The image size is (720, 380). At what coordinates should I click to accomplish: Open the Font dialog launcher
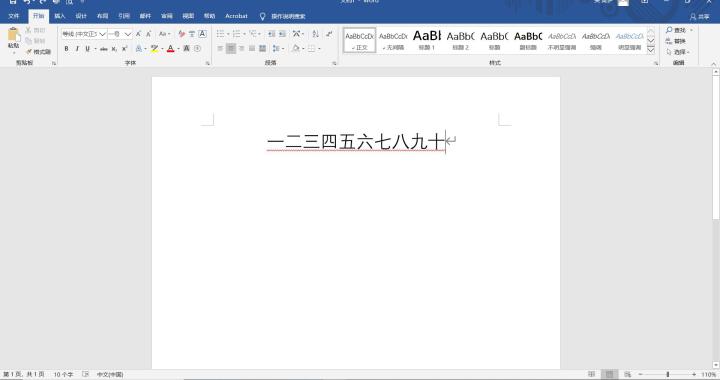[208, 63]
